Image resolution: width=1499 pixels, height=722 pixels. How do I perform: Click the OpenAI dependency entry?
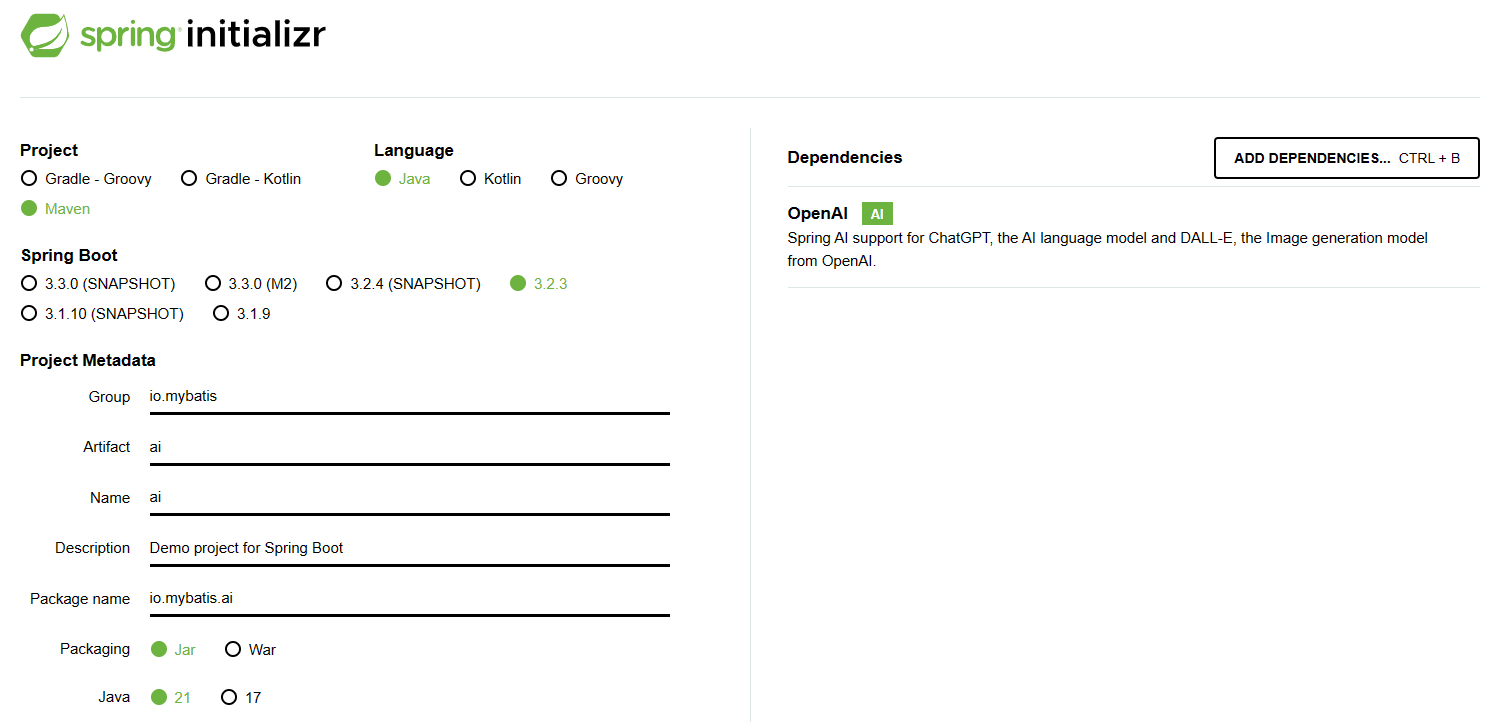tap(817, 214)
